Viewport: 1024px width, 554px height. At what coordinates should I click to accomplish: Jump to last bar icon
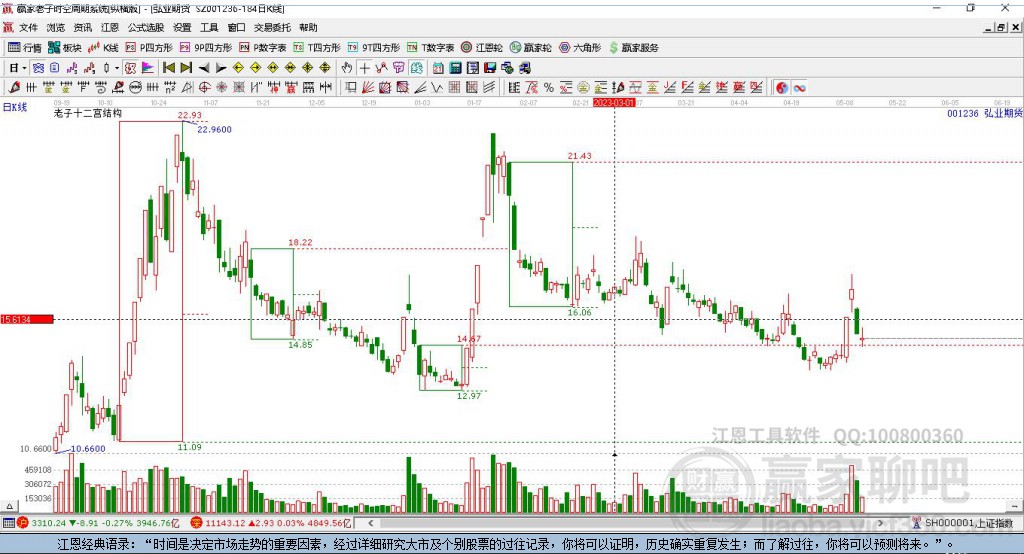[x=186, y=67]
